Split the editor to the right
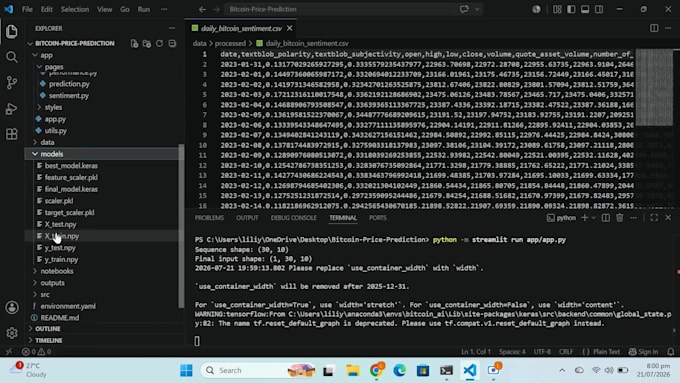Viewport: 680px width, 383px height. (x=654, y=28)
